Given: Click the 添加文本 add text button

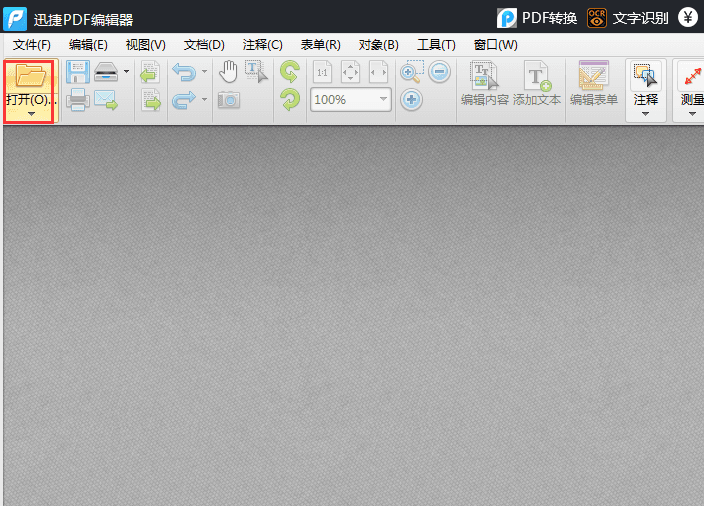Looking at the screenshot, I should tap(537, 85).
